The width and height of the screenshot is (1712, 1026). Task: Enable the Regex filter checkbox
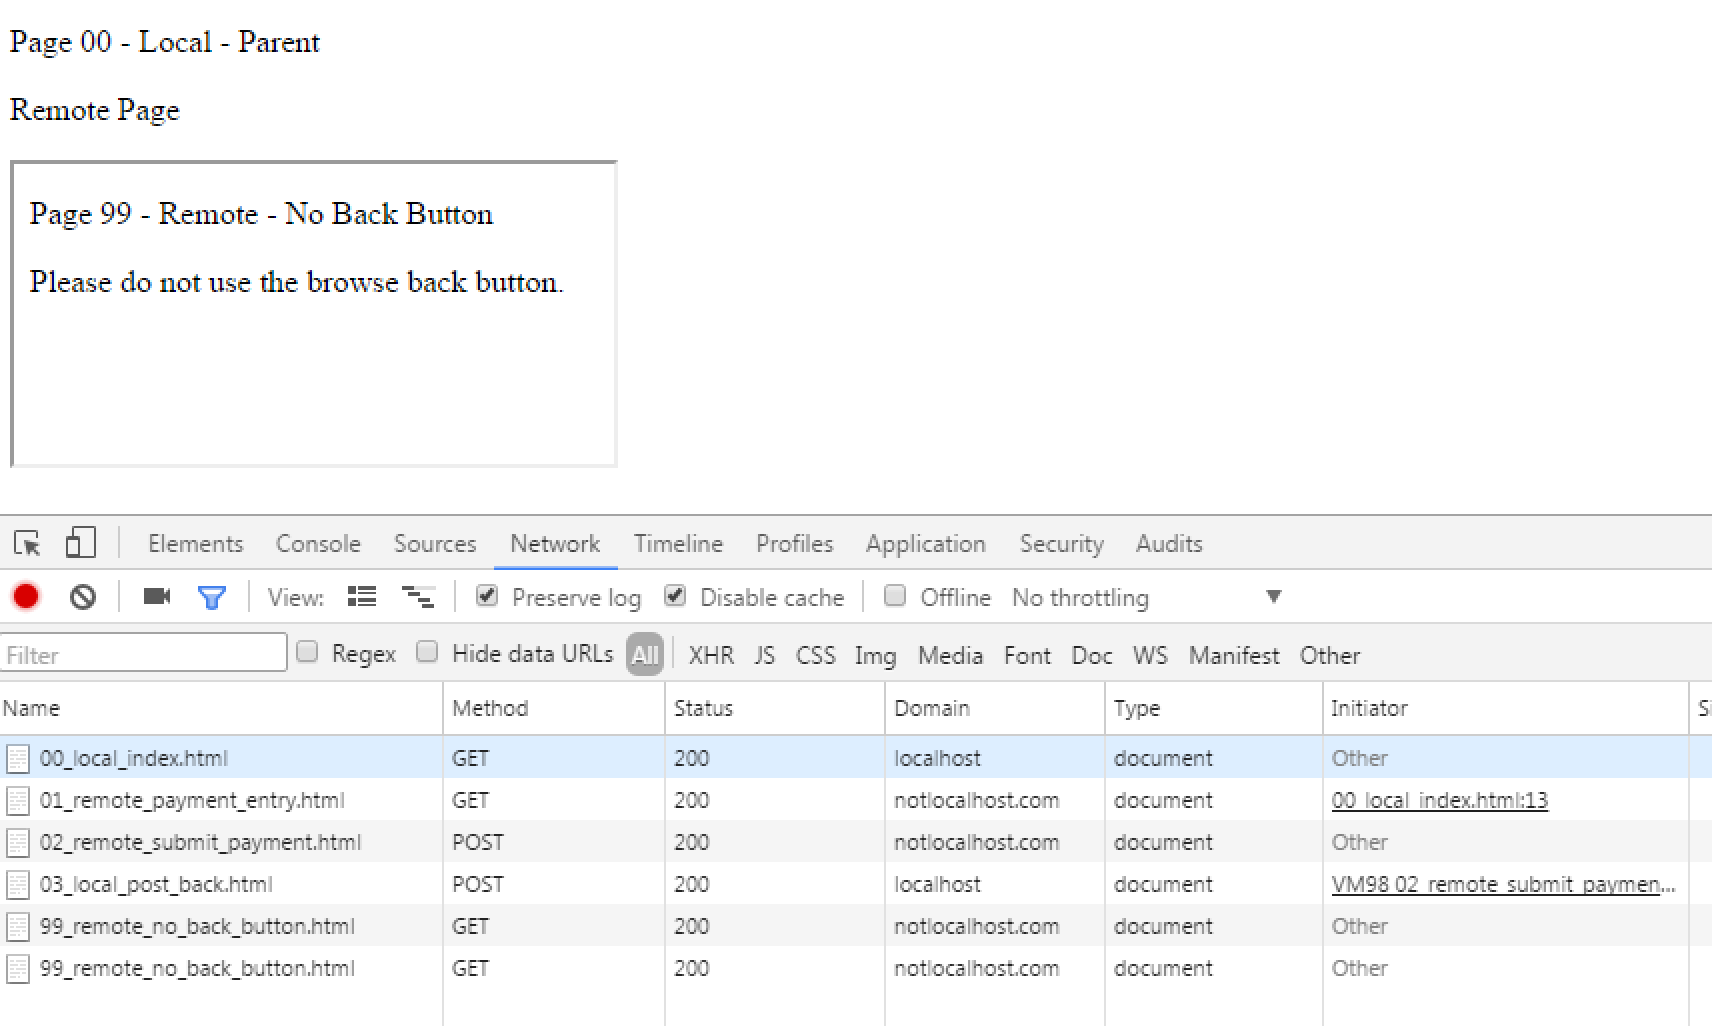click(x=307, y=652)
